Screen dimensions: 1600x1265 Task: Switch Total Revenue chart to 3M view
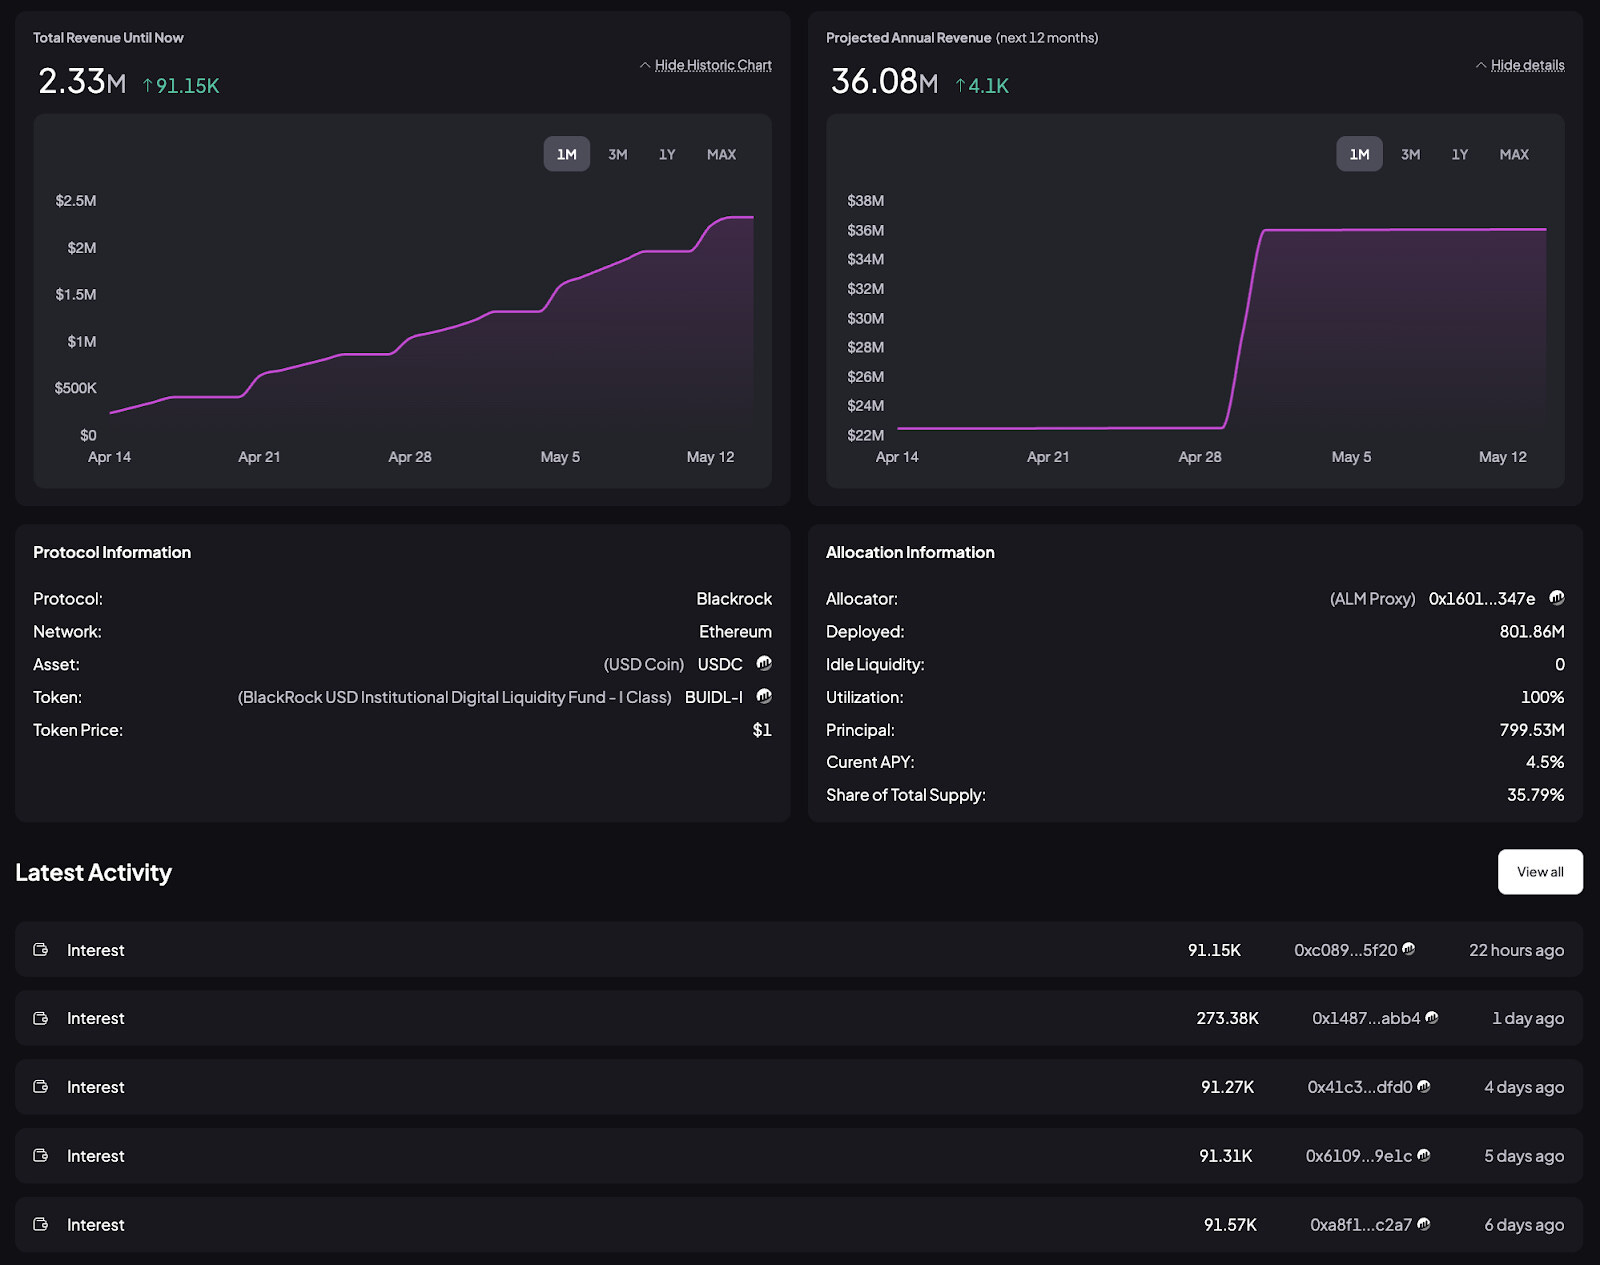tap(617, 154)
